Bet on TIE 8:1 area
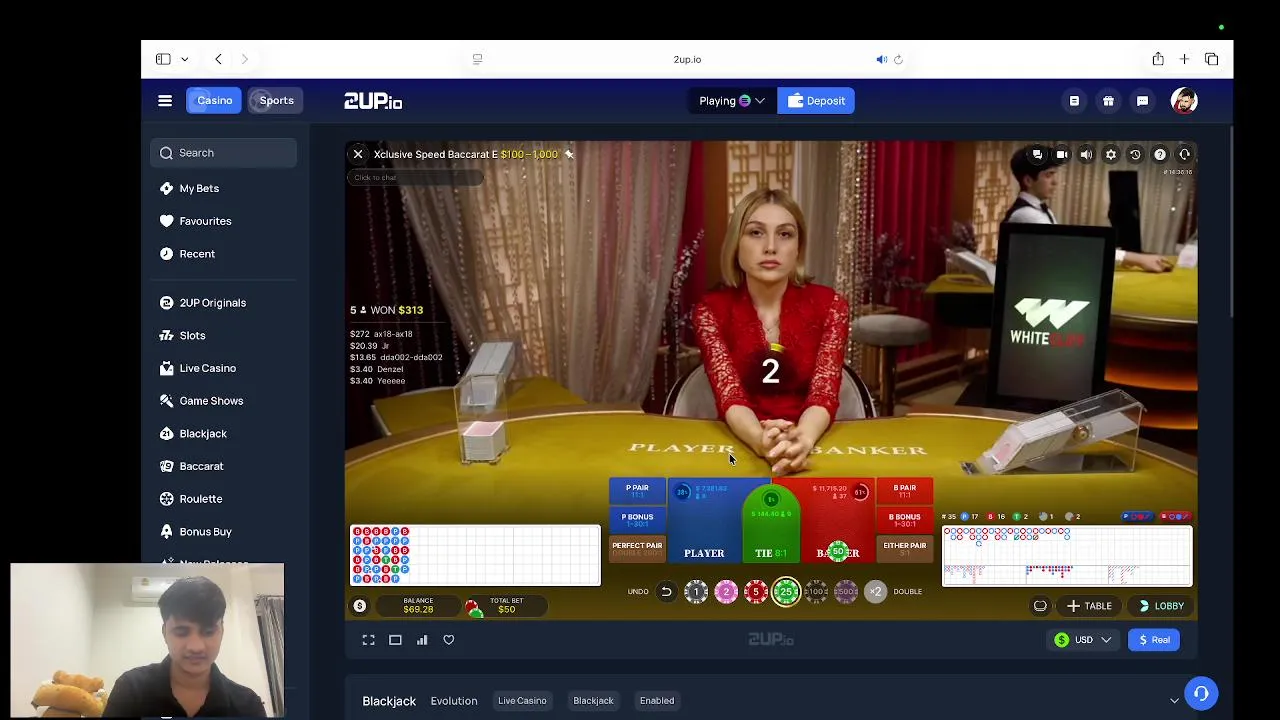 coord(770,525)
